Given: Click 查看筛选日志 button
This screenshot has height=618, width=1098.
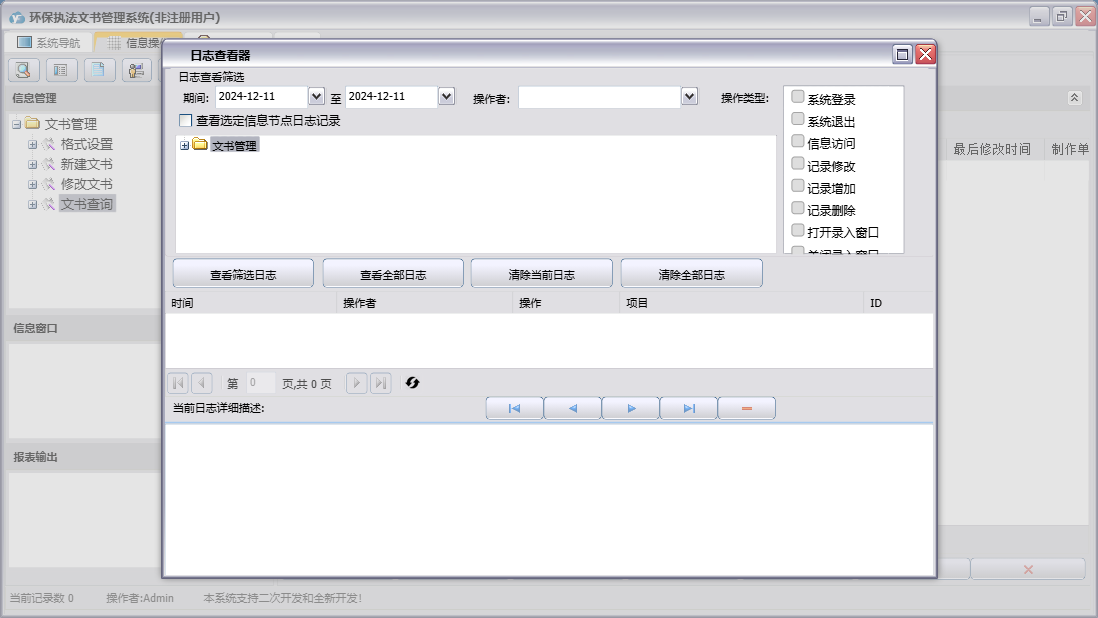Looking at the screenshot, I should tap(243, 274).
